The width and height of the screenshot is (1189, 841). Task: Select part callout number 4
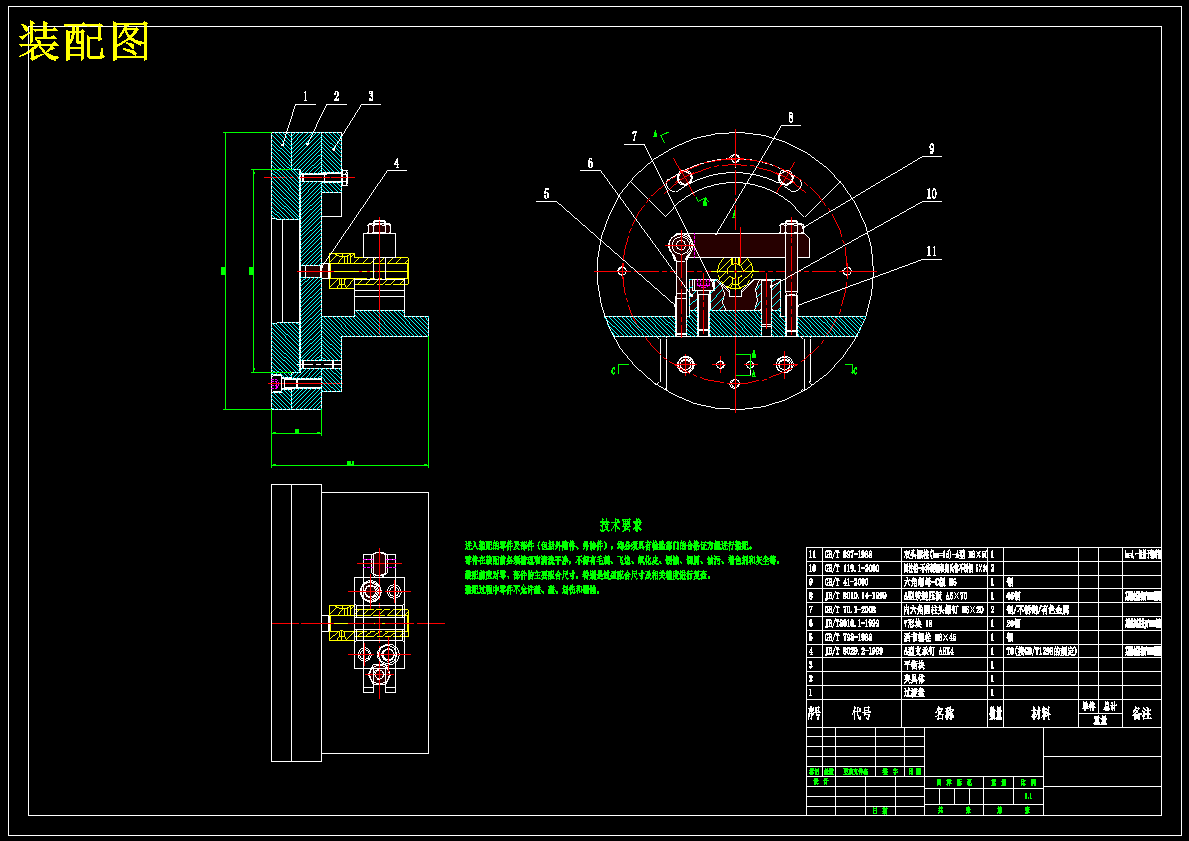(396, 163)
